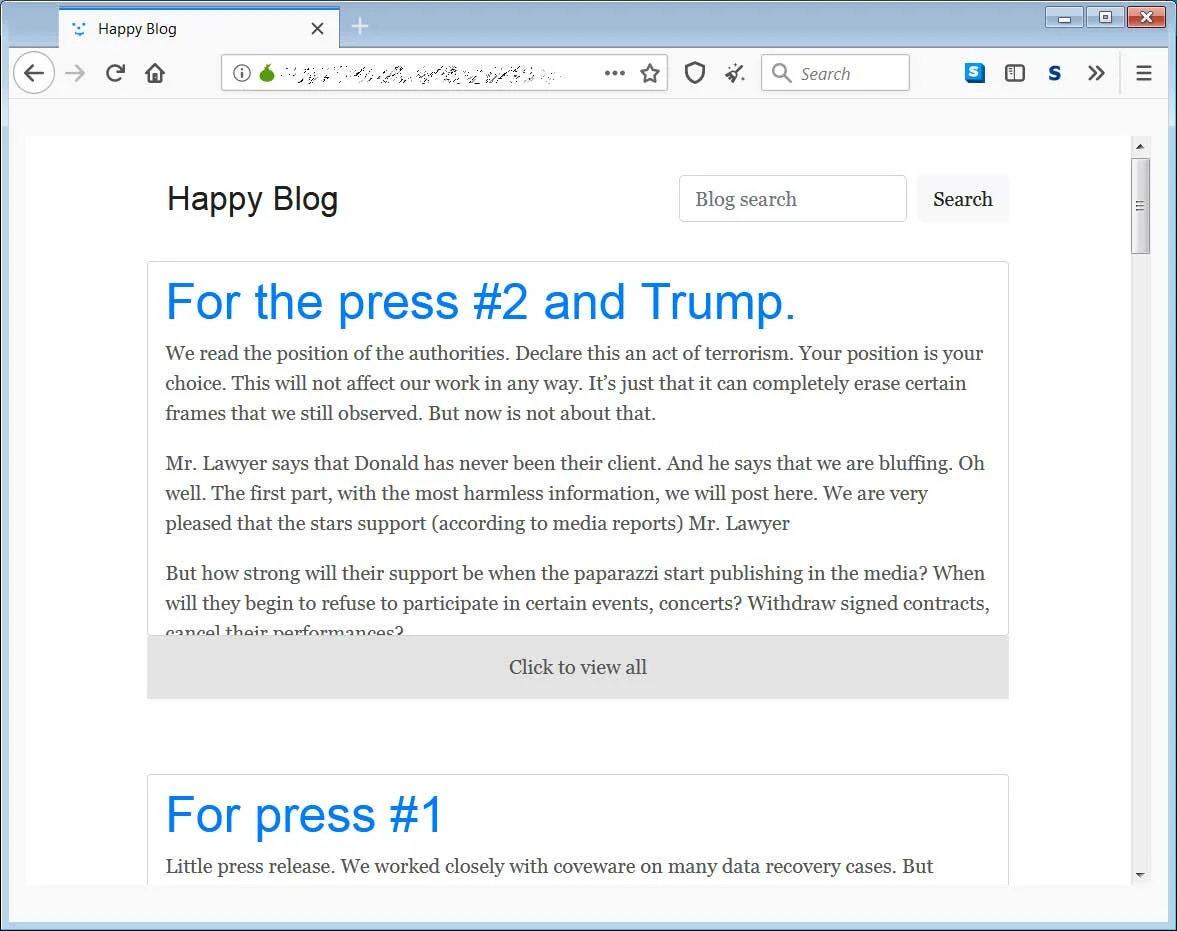
Task: Open the 'For the press #2 and Trump.' post
Action: (x=480, y=302)
